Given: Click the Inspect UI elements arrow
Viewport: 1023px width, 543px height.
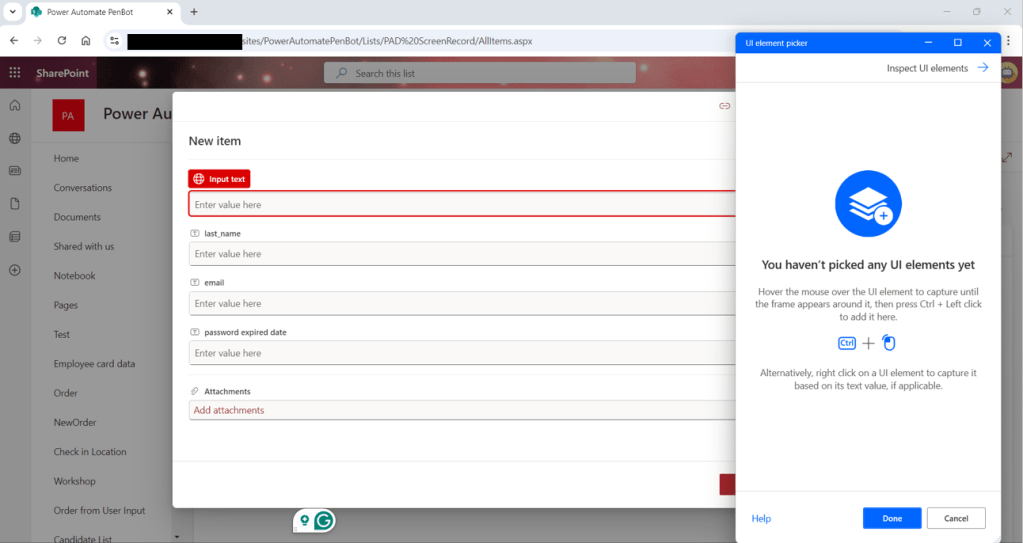Looking at the screenshot, I should pos(983,68).
